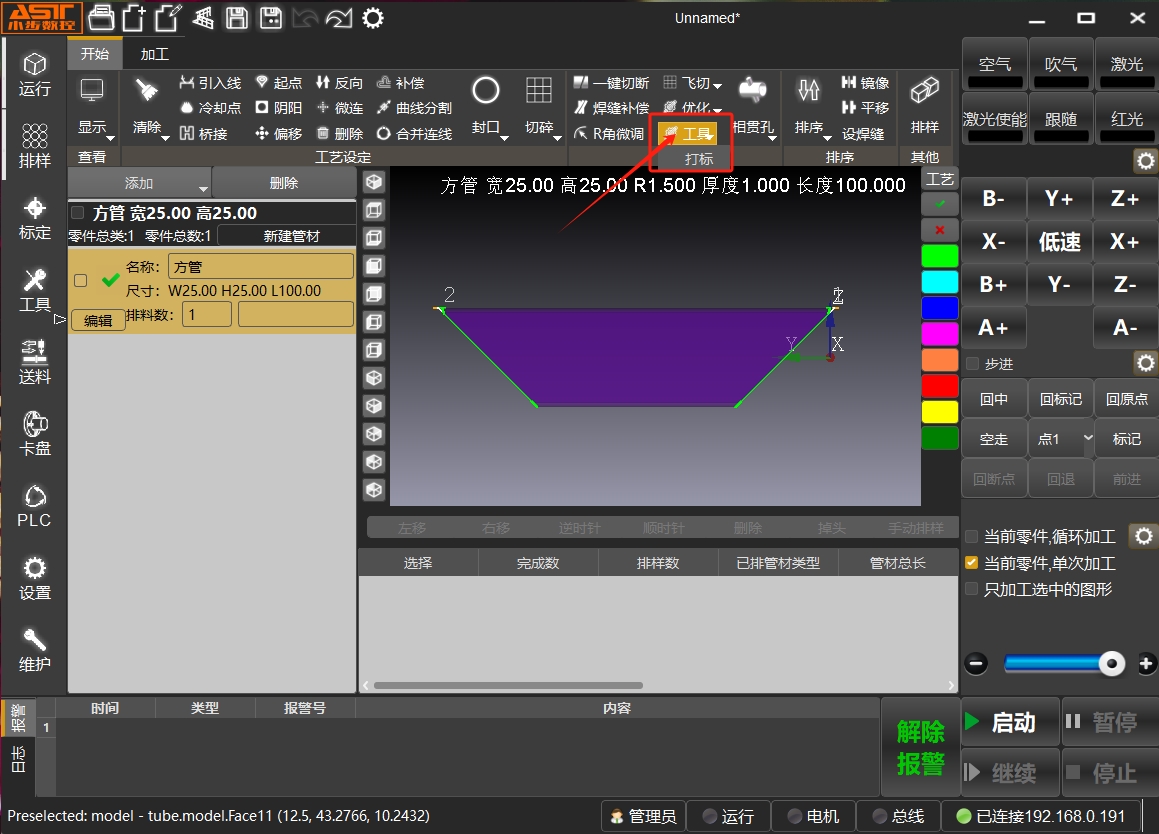Click the green check mark under 工艺
Viewport: 1159px width, 834px height.
(x=939, y=203)
